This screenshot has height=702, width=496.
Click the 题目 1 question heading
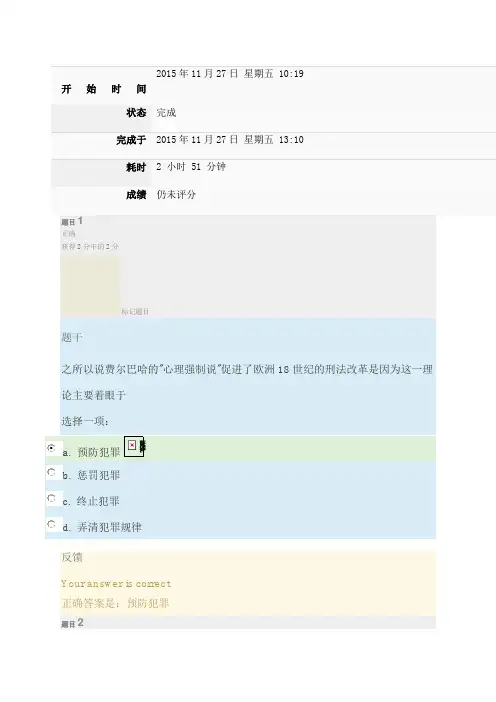[x=72, y=221]
